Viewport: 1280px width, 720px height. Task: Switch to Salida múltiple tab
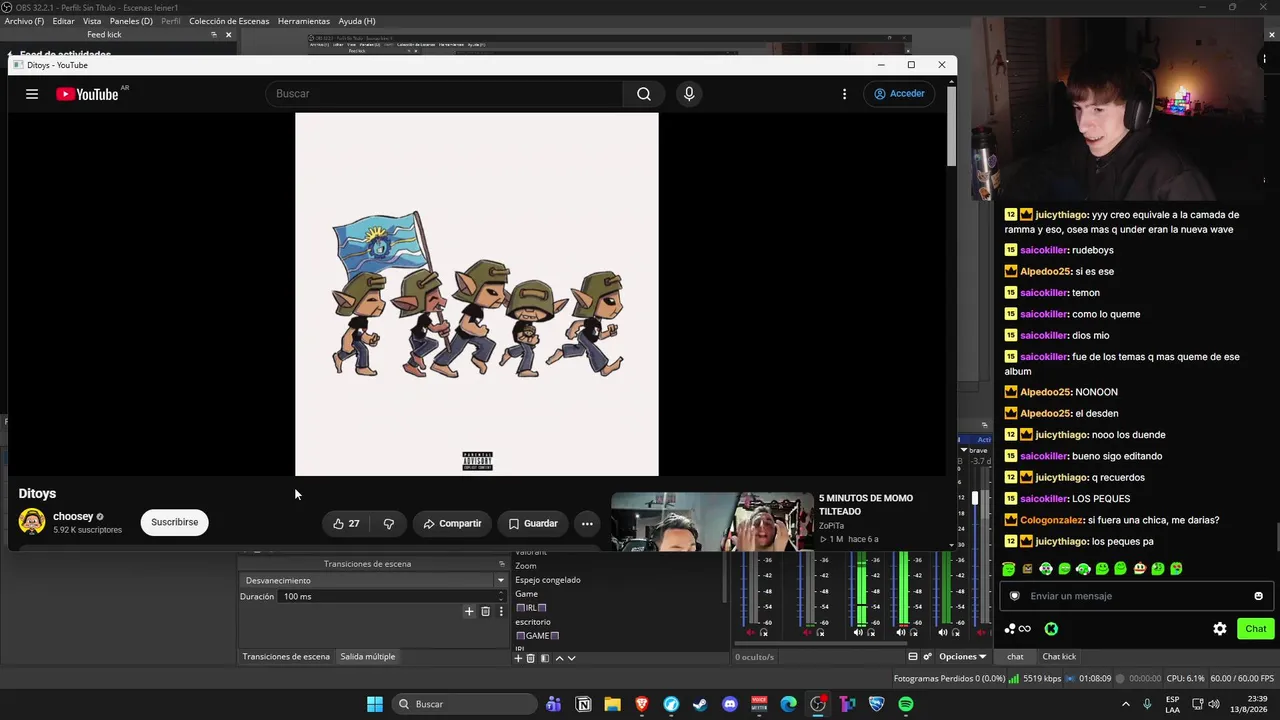click(368, 657)
